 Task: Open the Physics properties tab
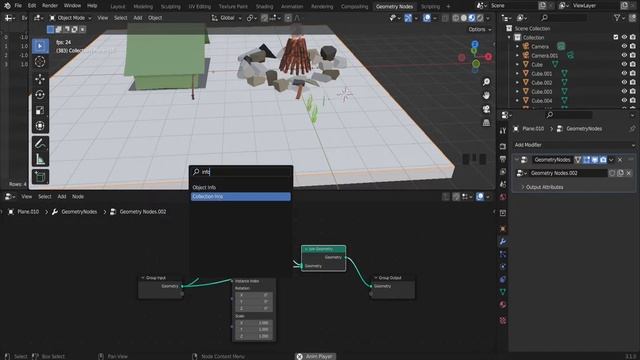point(503,267)
